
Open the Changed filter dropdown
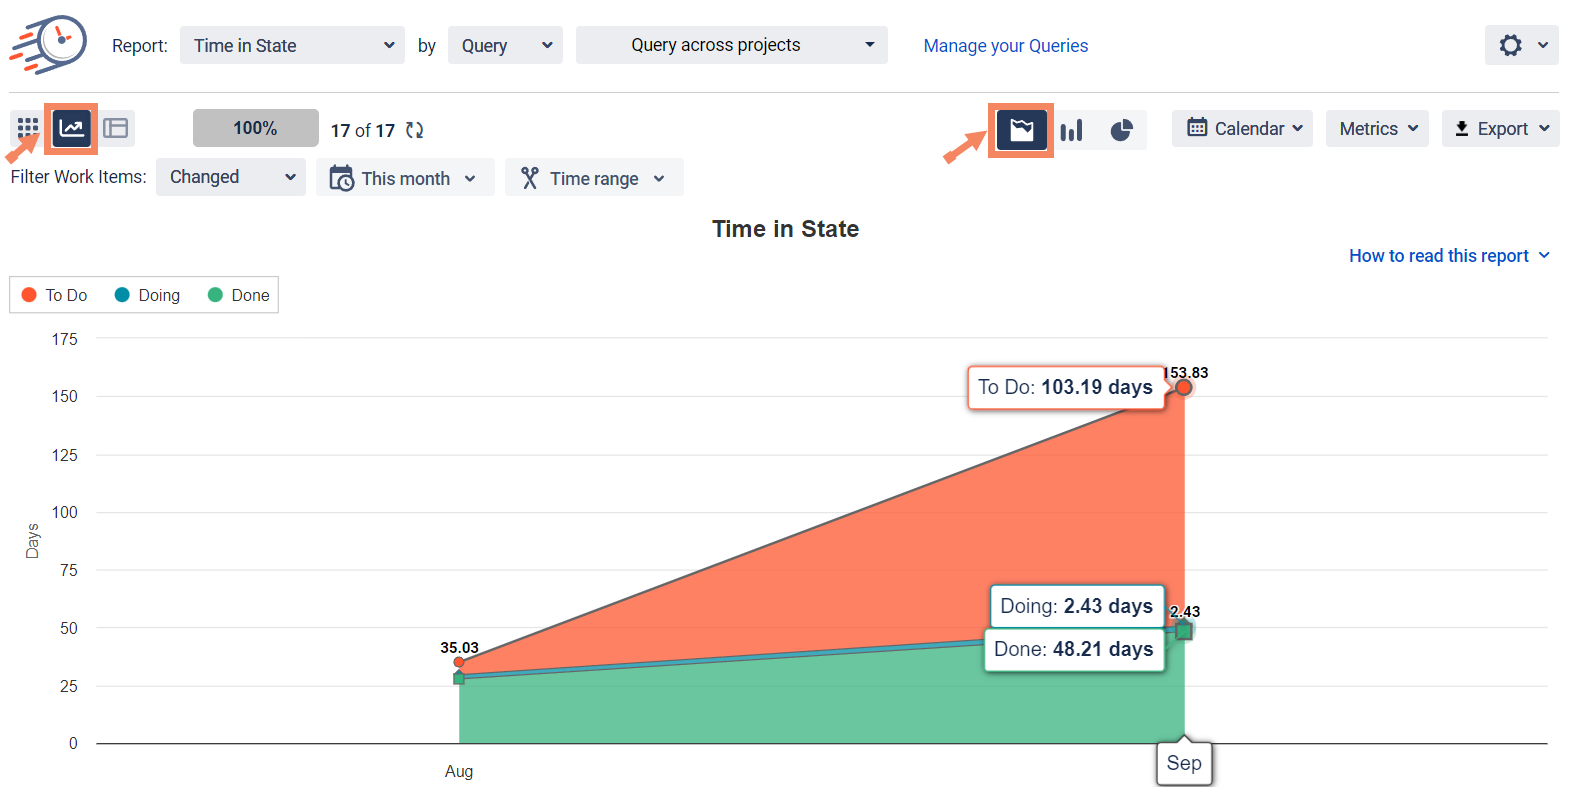(231, 177)
